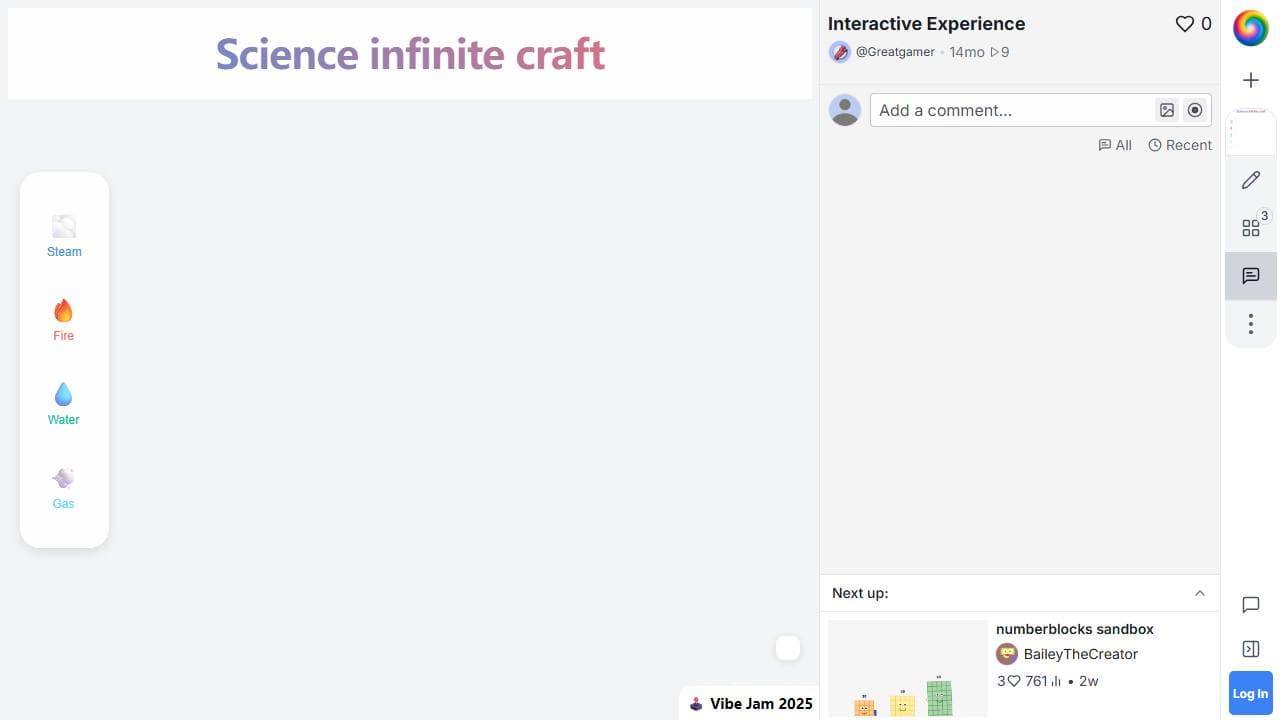Open the three-dot more options menu
1280x720 pixels.
pos(1251,324)
